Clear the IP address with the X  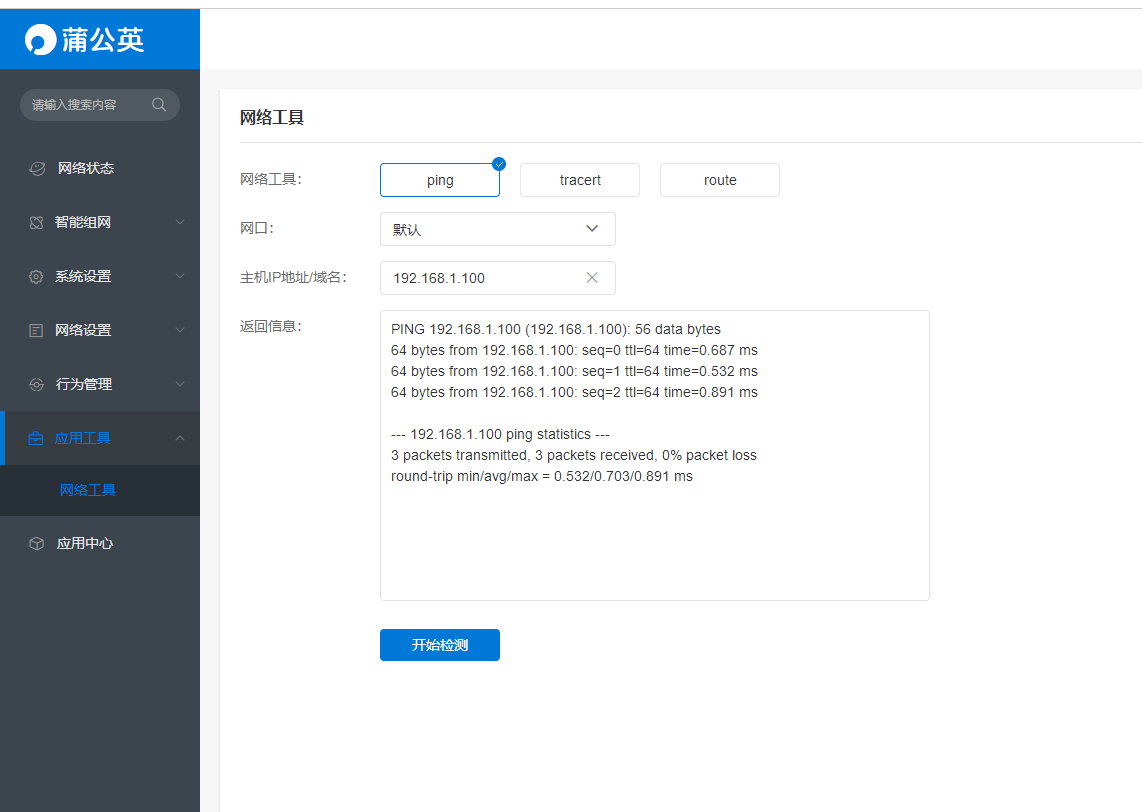[591, 277]
